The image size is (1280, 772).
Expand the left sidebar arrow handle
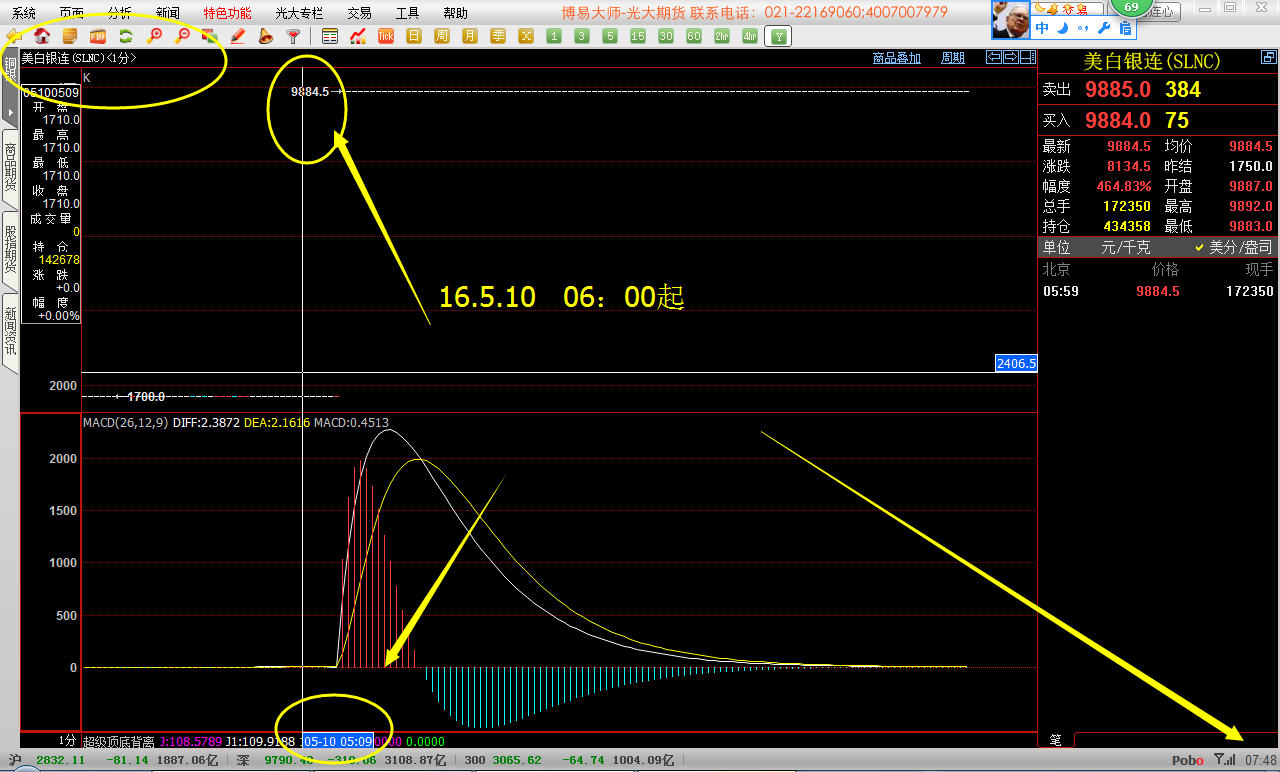point(11,112)
